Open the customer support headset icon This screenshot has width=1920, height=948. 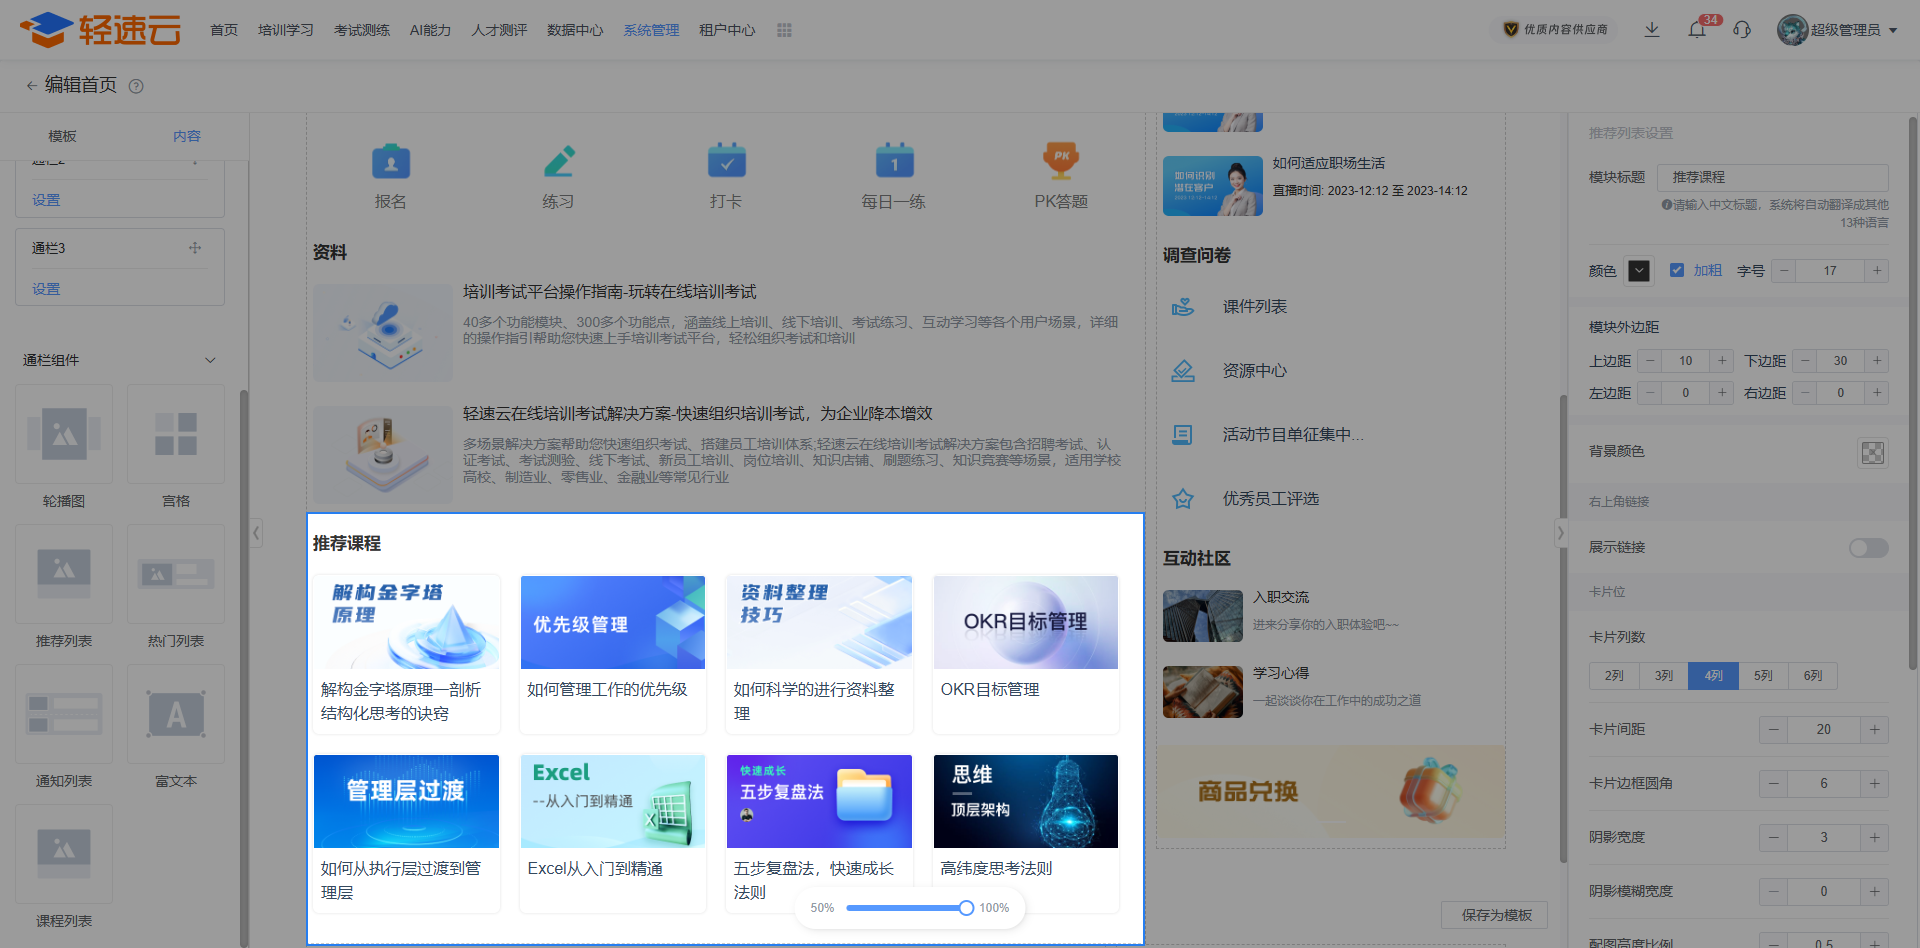(x=1742, y=30)
